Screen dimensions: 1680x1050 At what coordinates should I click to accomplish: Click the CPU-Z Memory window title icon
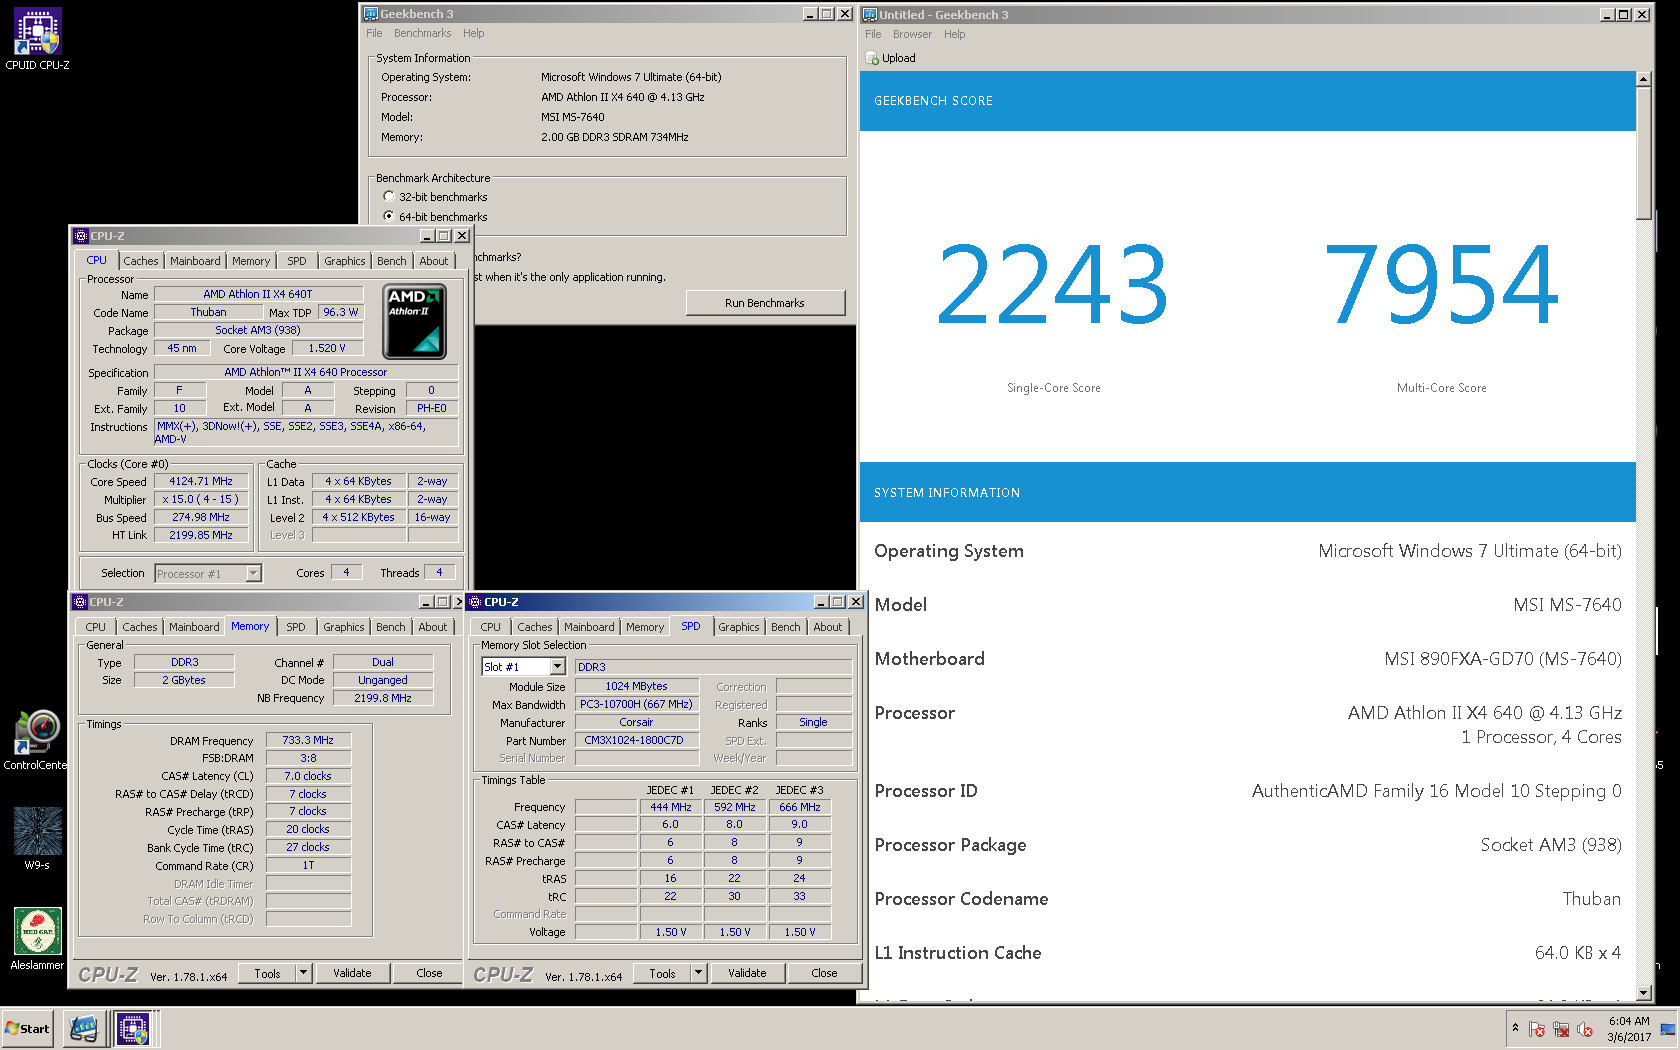coord(80,602)
